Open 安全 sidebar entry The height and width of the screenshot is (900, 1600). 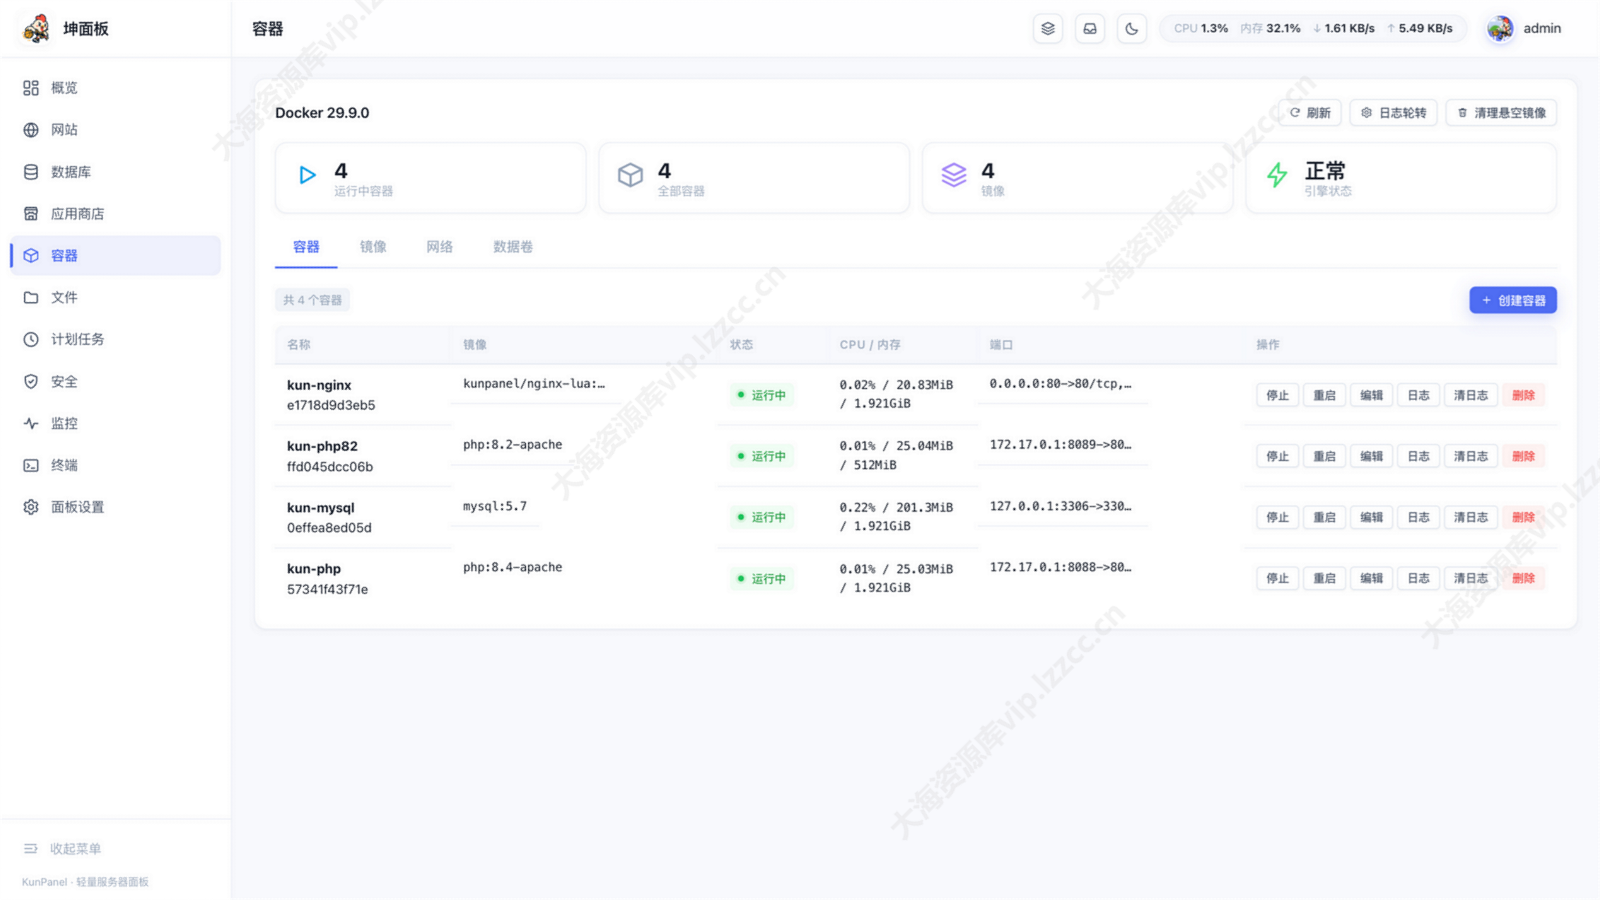click(115, 381)
